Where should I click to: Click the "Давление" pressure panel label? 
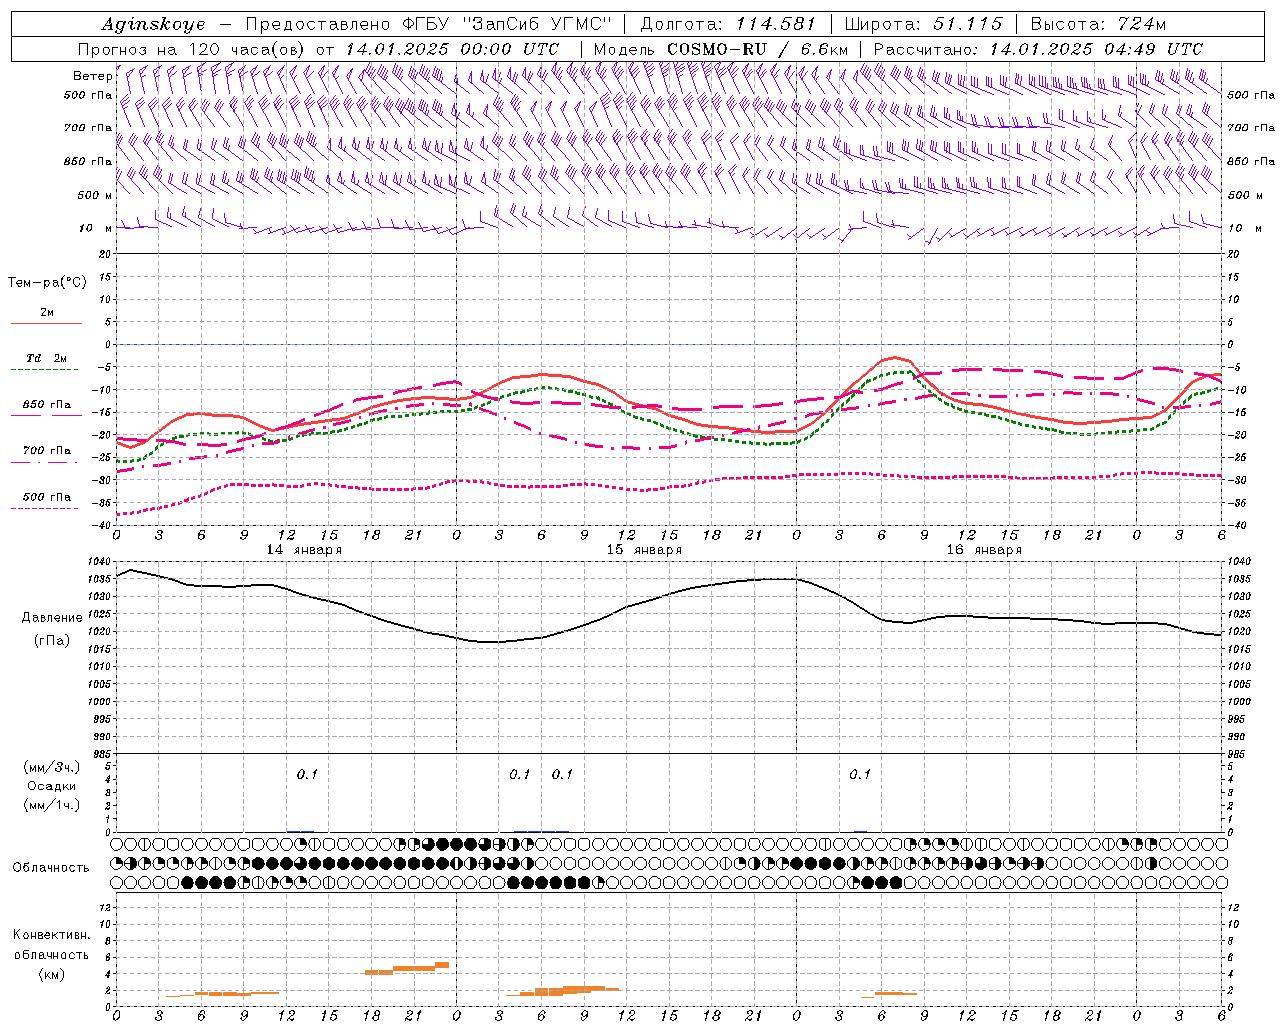click(x=52, y=618)
